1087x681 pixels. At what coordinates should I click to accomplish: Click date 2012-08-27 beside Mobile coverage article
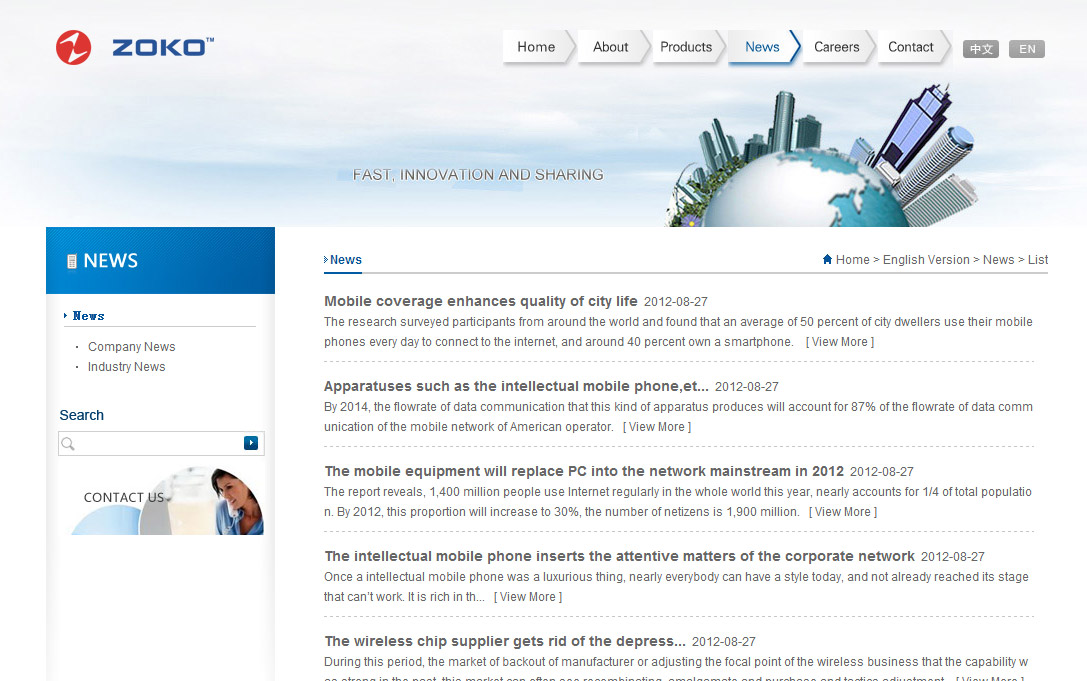point(676,302)
